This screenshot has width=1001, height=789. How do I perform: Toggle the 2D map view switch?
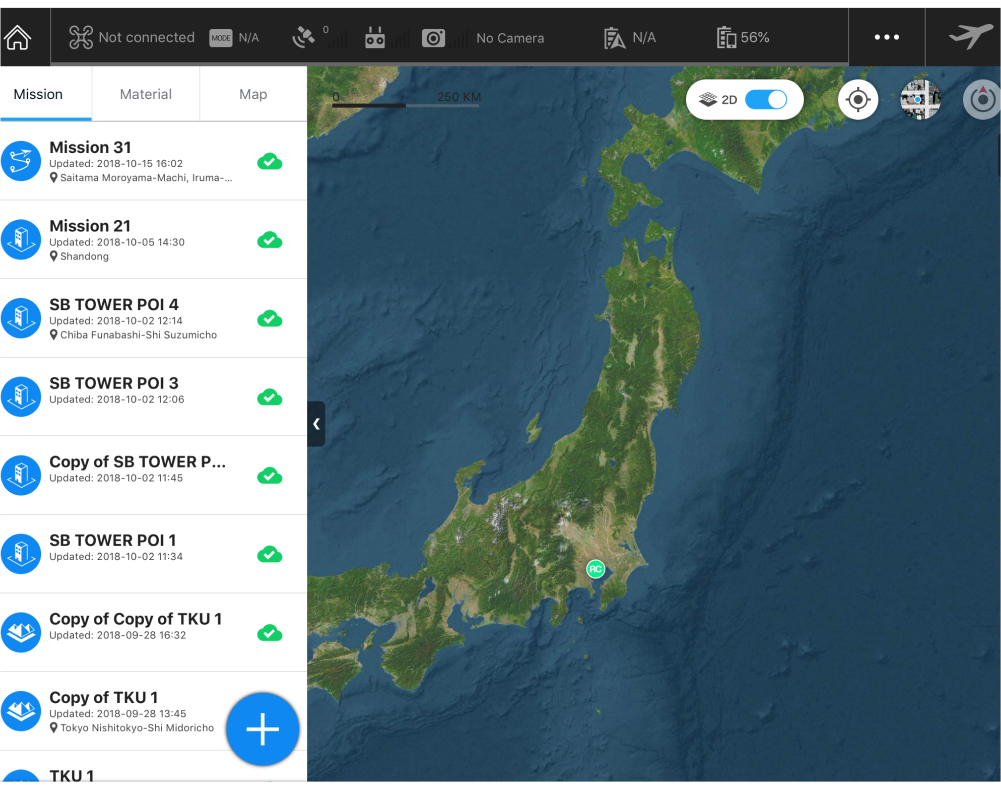(766, 100)
